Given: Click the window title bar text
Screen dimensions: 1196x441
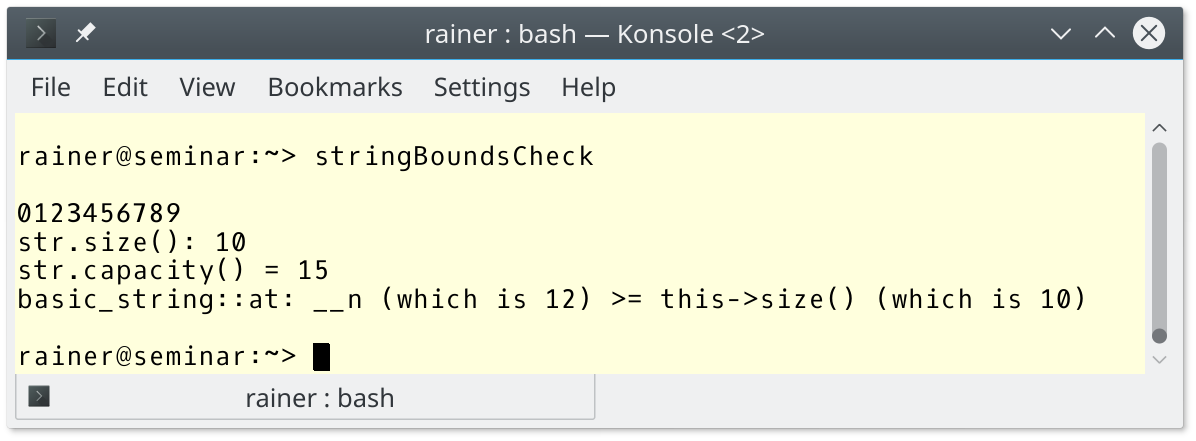Looking at the screenshot, I should (595, 34).
